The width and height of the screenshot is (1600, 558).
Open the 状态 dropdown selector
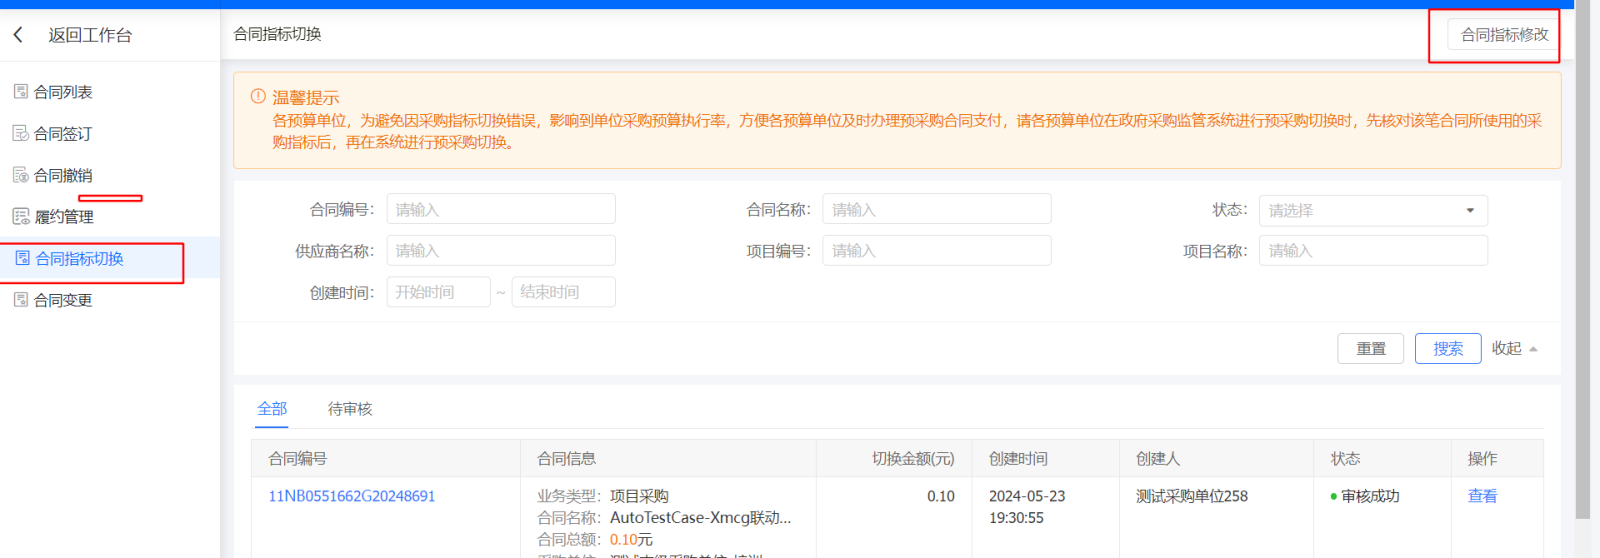click(x=1372, y=210)
